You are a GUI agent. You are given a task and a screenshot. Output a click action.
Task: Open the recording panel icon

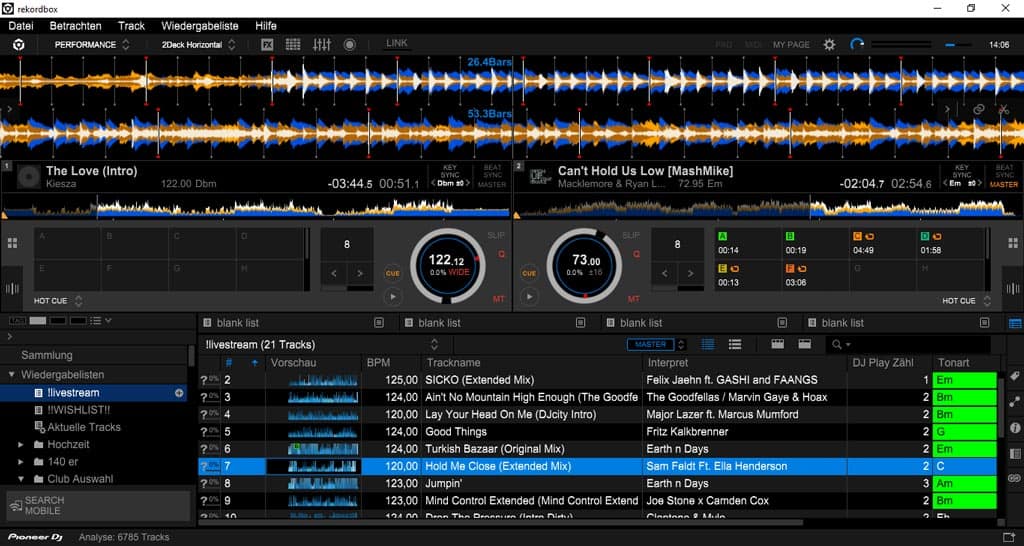tap(349, 44)
